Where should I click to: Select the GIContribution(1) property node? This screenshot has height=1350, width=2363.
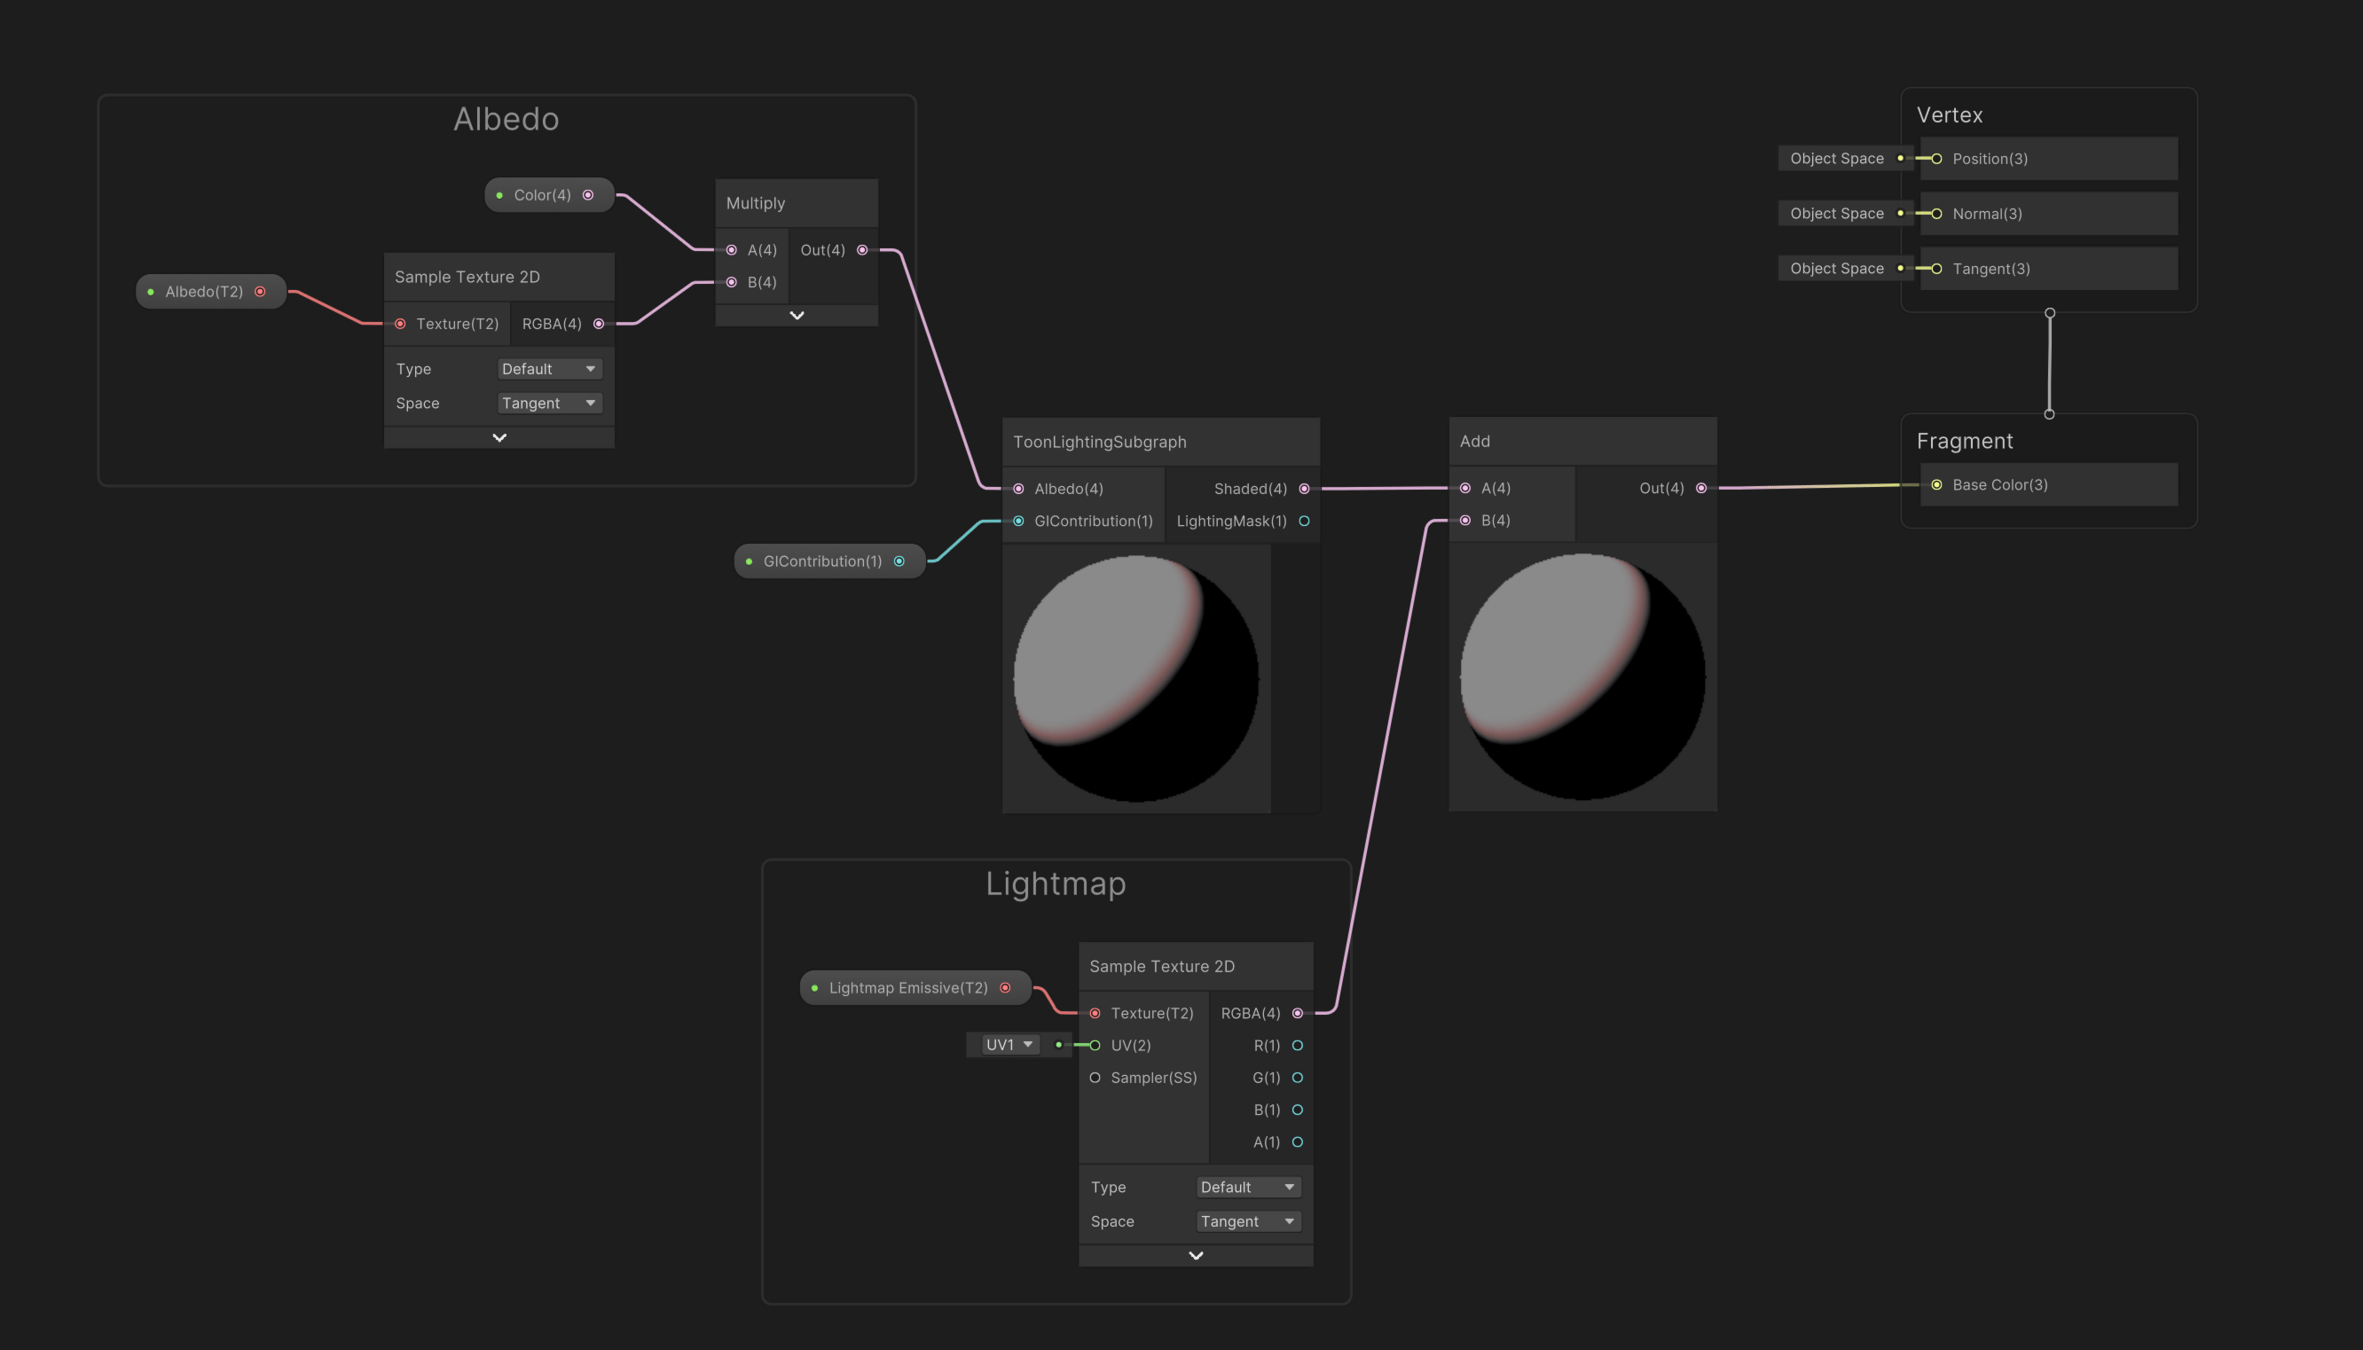pos(822,562)
